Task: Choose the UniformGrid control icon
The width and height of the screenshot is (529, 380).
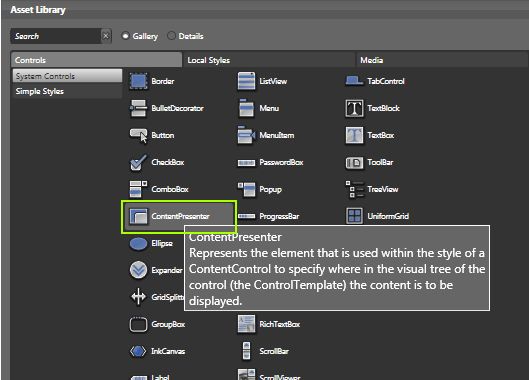Action: [x=354, y=216]
